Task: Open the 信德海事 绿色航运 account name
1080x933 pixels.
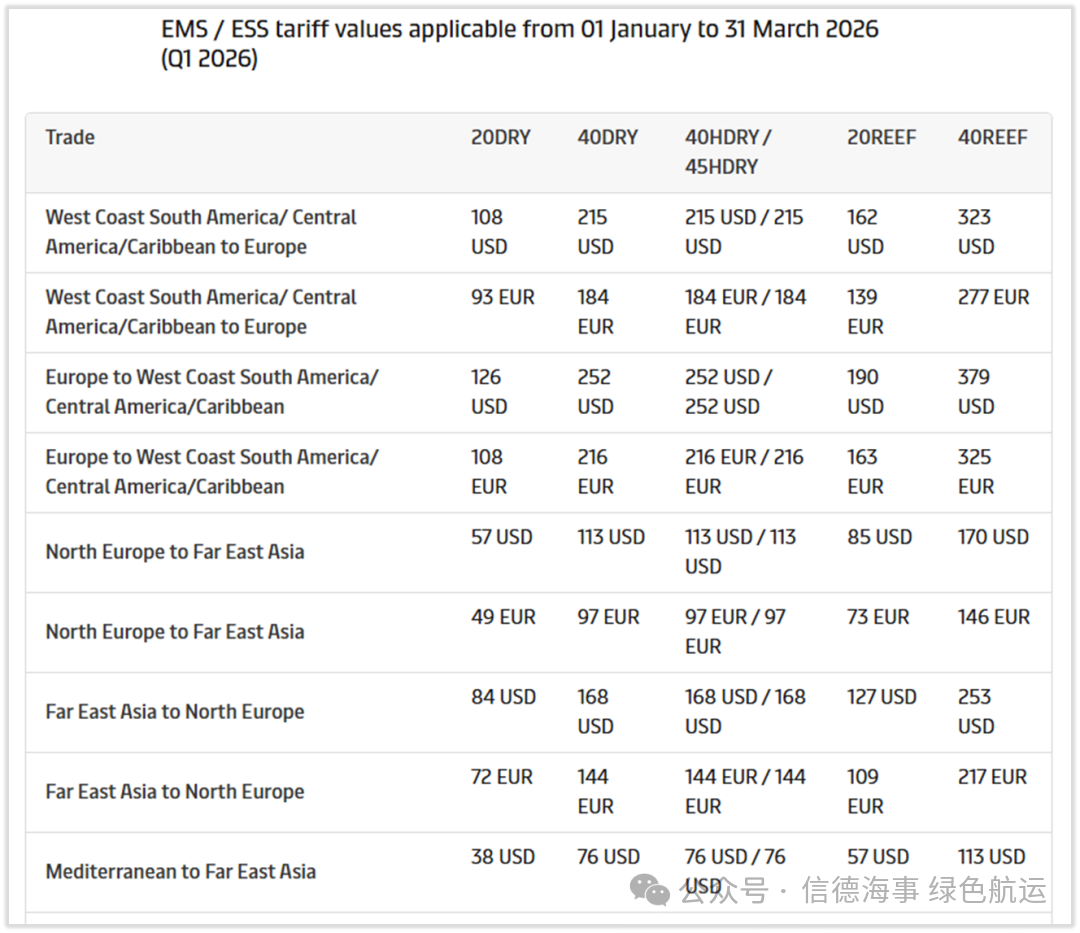Action: click(x=923, y=889)
